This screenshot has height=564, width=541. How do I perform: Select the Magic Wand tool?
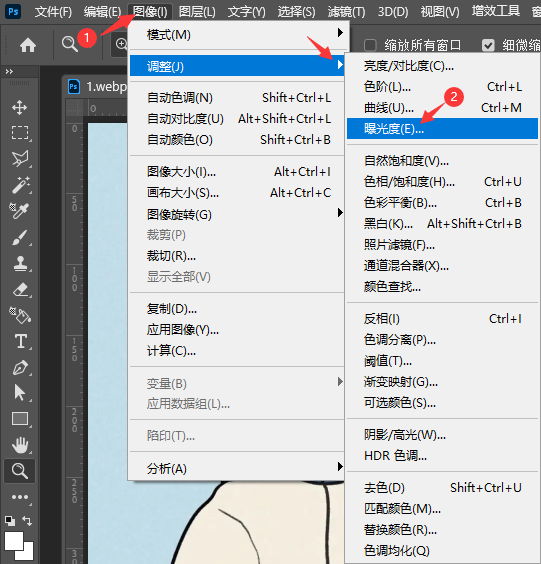(x=21, y=185)
